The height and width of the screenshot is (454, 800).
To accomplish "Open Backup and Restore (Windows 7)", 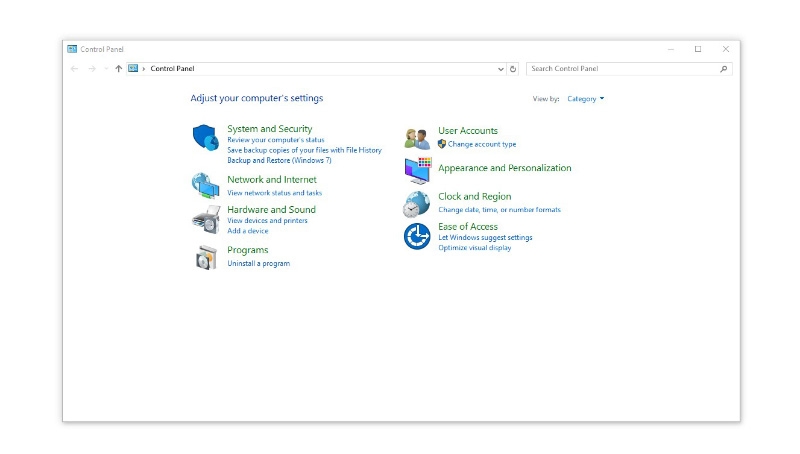I will 279,160.
